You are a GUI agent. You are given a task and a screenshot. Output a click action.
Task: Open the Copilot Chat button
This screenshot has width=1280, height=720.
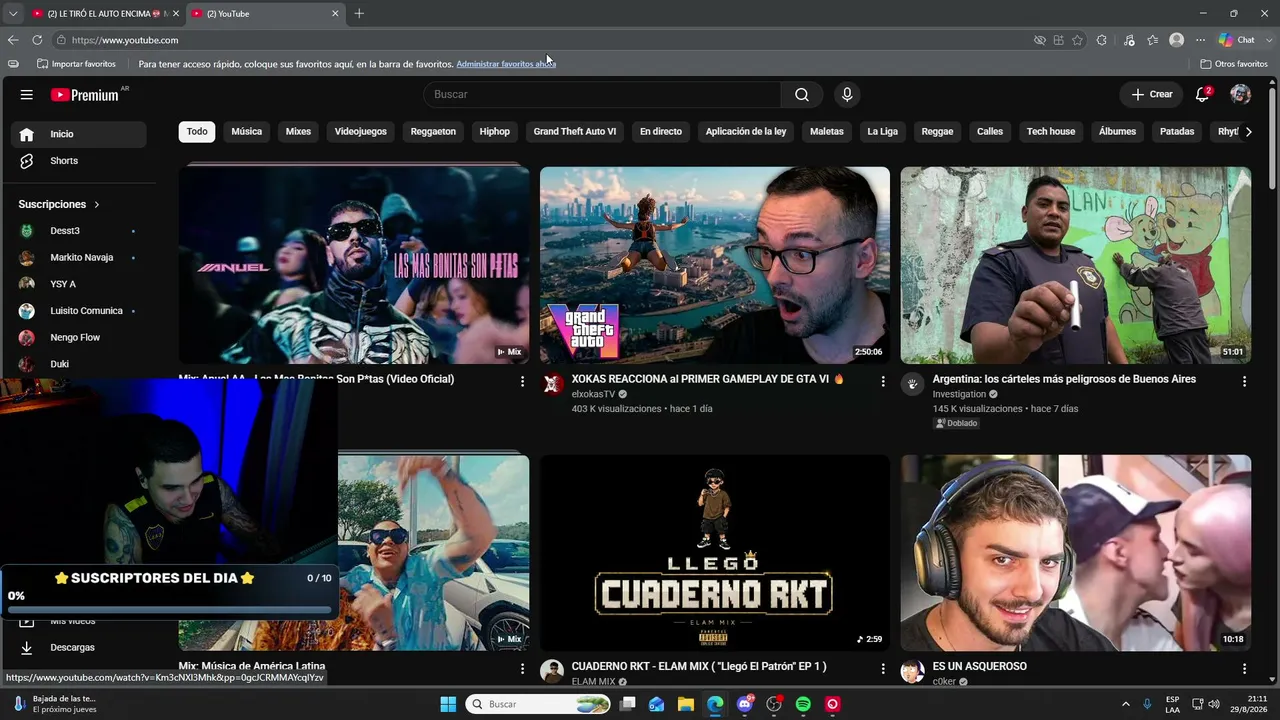point(1237,40)
